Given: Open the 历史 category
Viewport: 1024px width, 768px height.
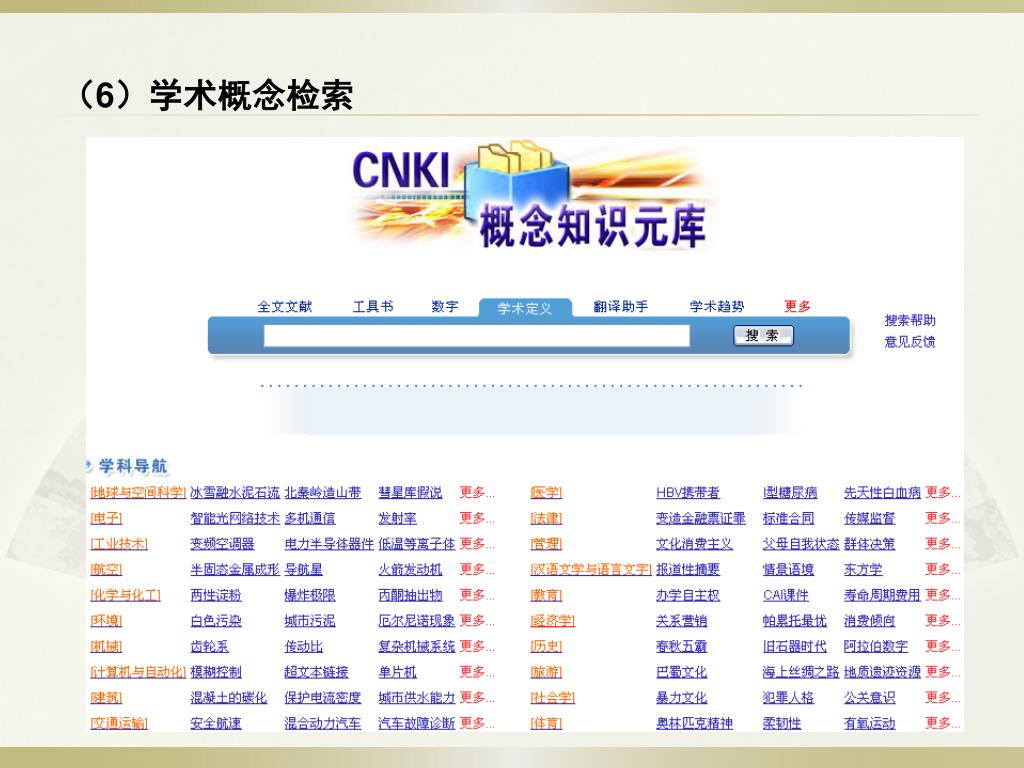Looking at the screenshot, I should pos(546,647).
